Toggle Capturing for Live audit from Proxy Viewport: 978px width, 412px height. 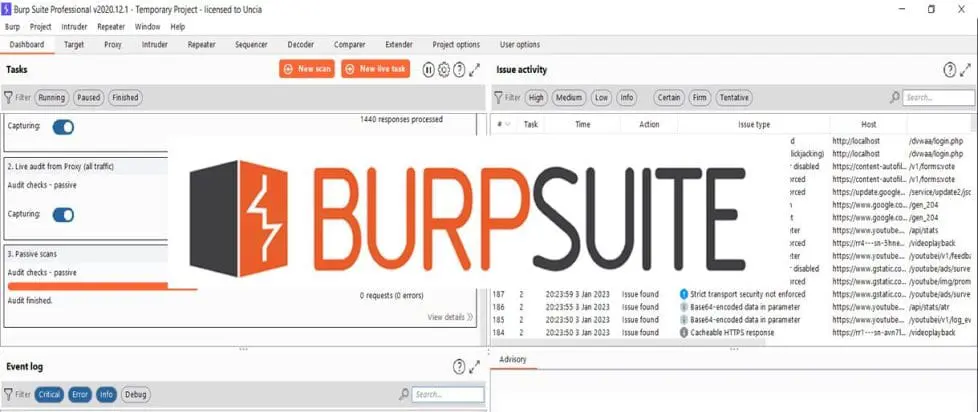coord(63,214)
